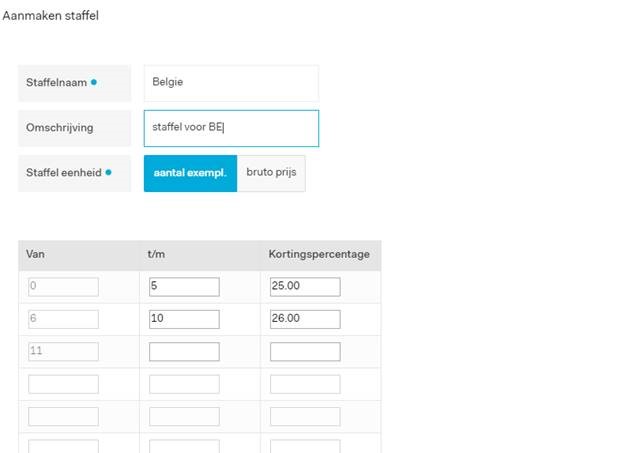Select the 'aantal exempl.' unit toggle
617x453 pixels.
190,173
